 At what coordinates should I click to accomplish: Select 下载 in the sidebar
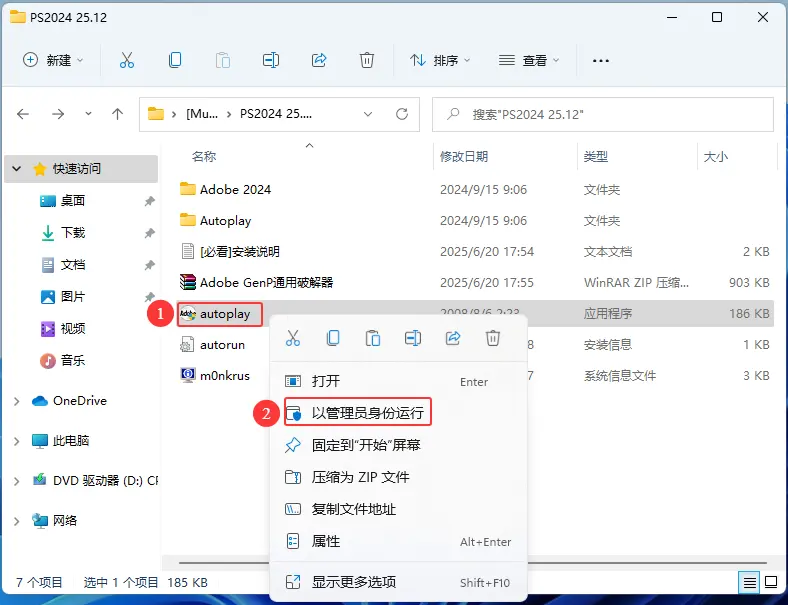73,233
